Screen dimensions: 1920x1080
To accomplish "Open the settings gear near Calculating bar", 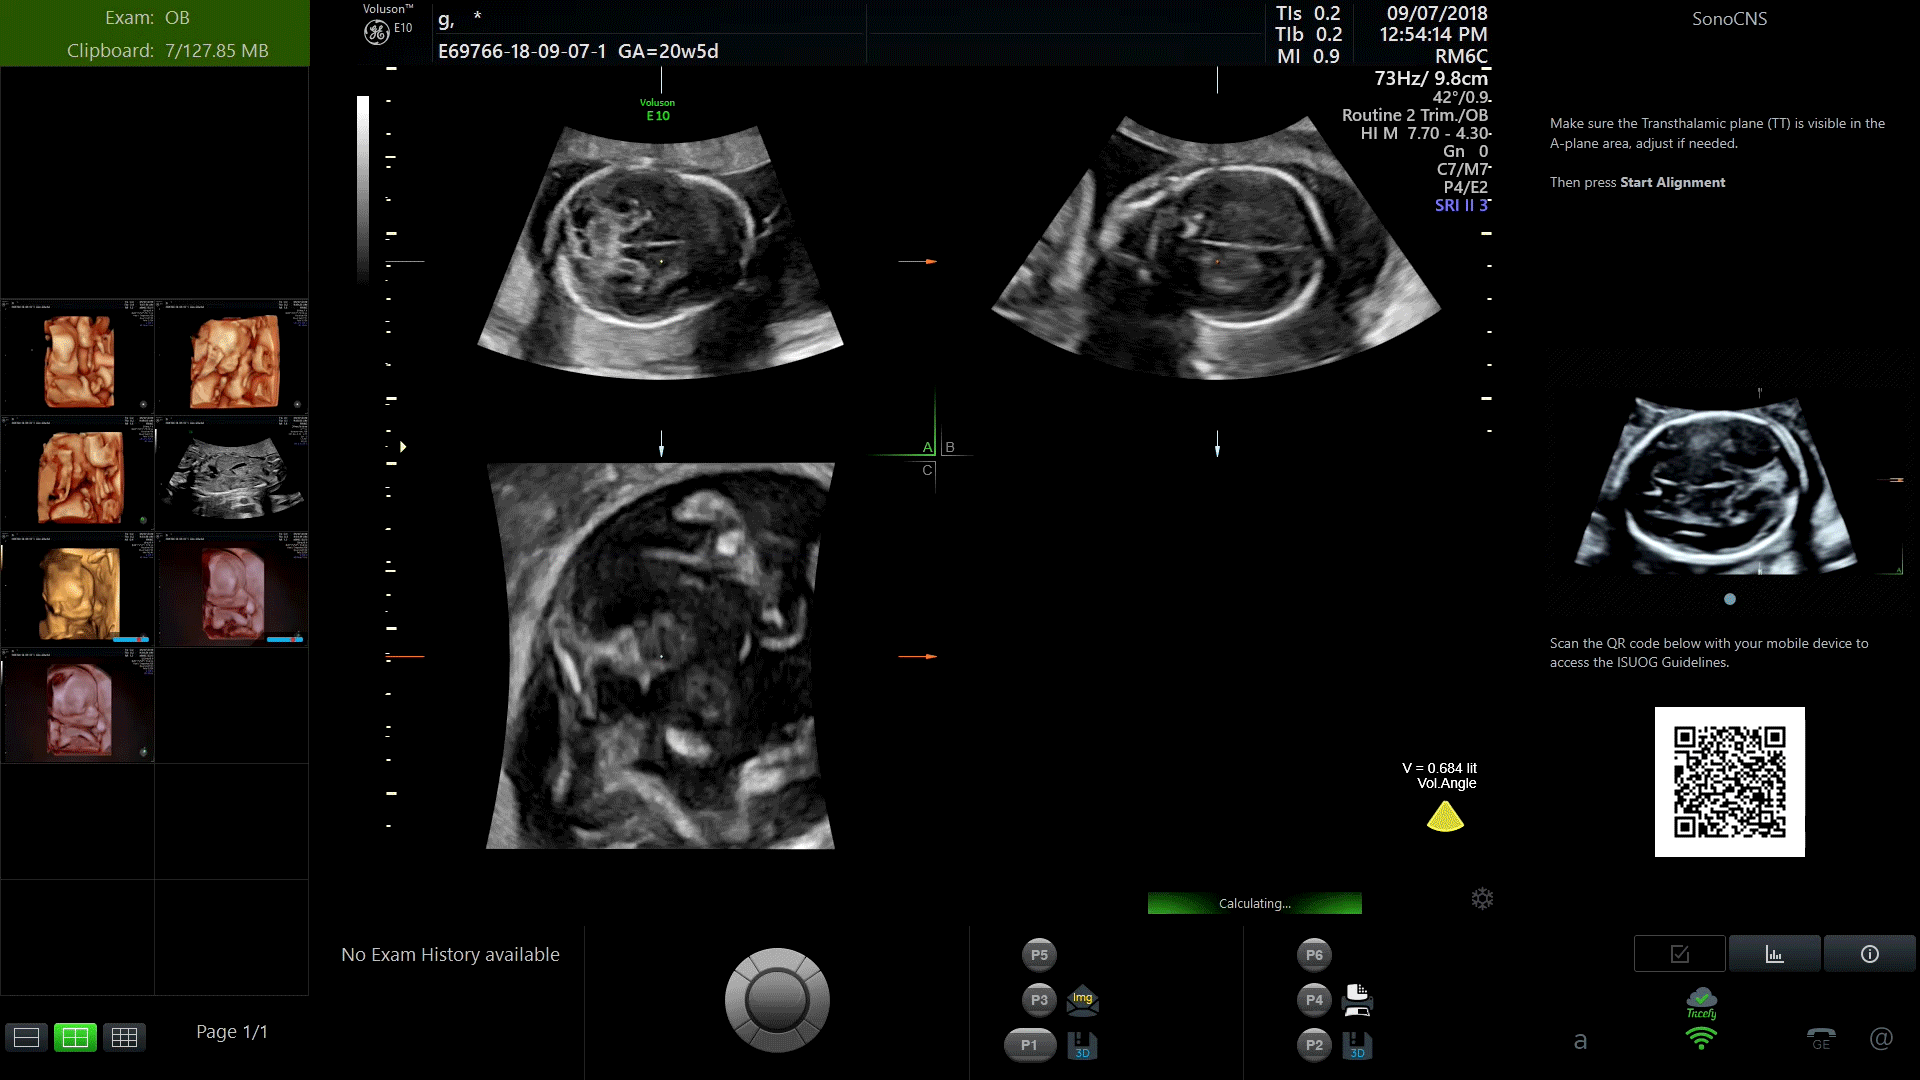I will [1482, 898].
